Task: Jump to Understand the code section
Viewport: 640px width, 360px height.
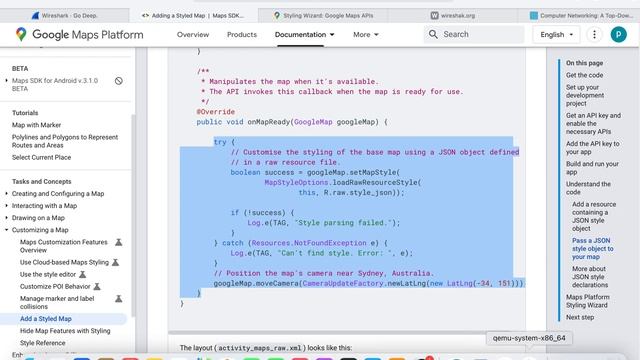Action: [x=588, y=188]
